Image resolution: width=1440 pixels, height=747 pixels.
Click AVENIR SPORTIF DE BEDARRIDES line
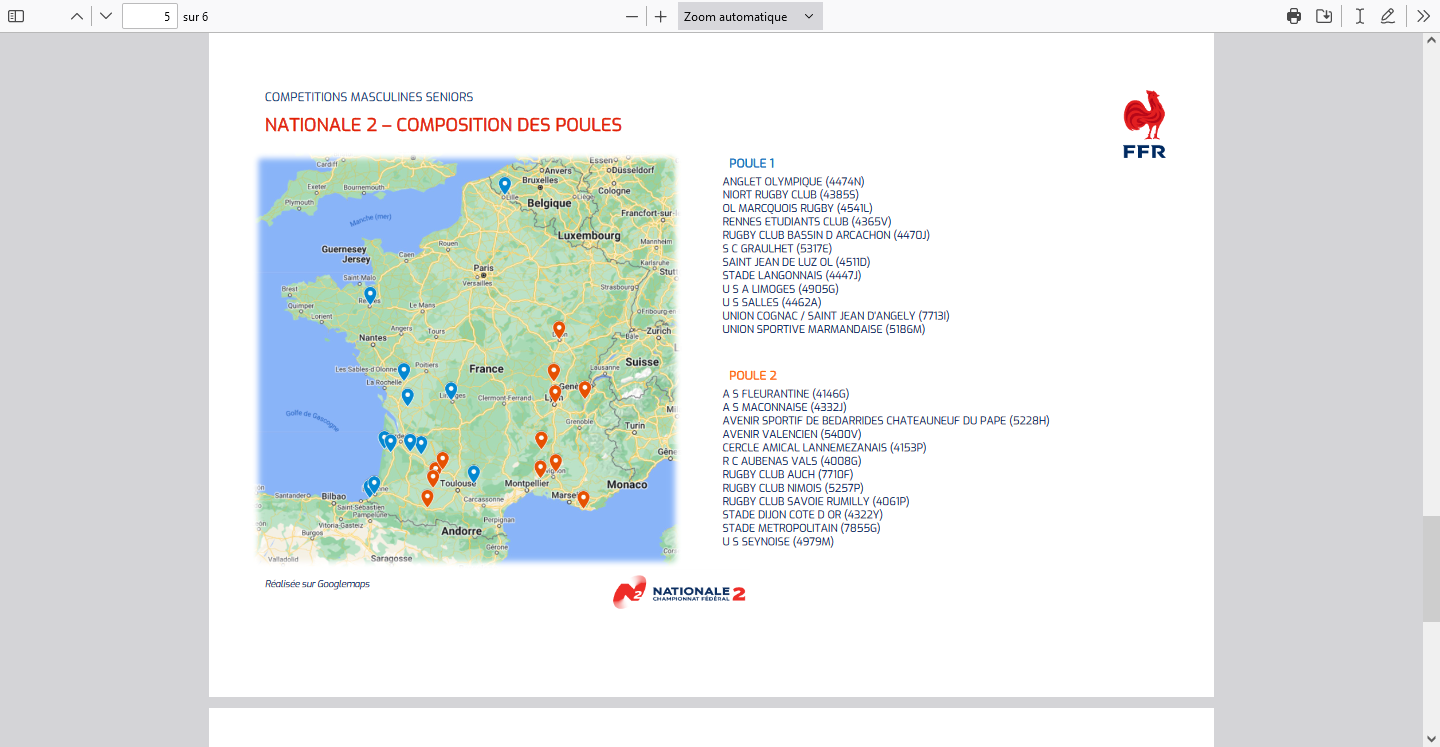click(x=886, y=421)
